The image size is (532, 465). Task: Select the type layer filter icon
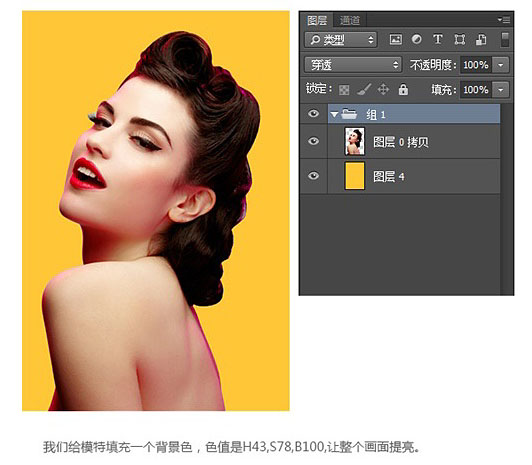click(438, 39)
